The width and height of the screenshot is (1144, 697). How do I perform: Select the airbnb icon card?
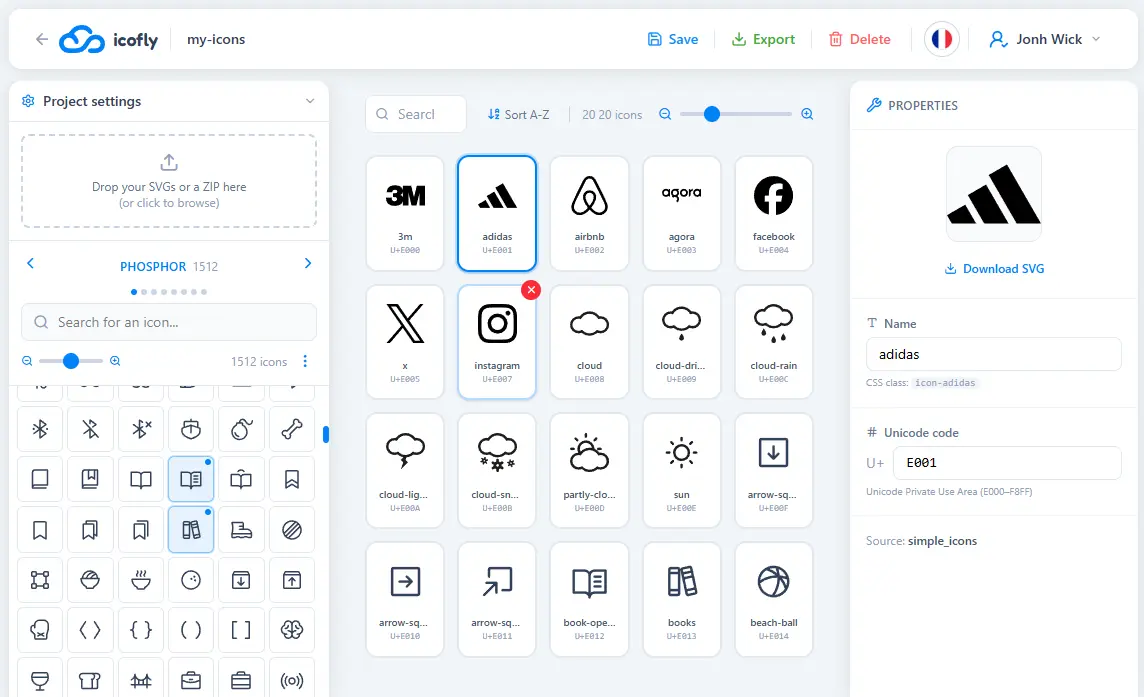tap(590, 213)
